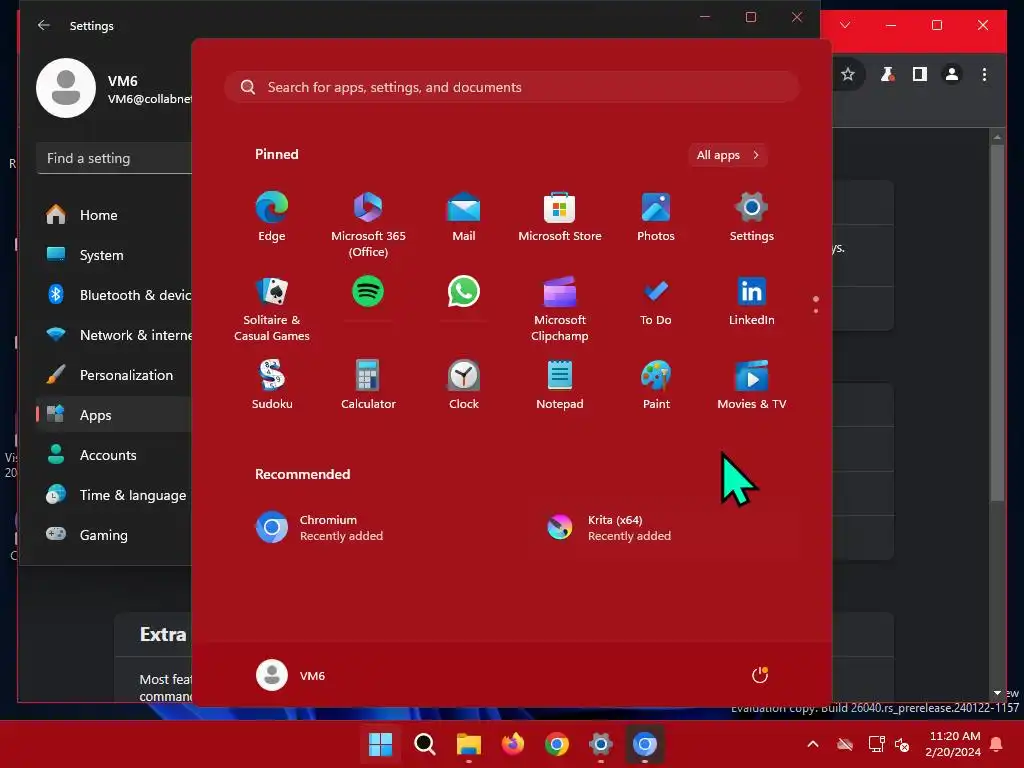Open VM6 user account in Start menu
The image size is (1024, 768).
tap(291, 675)
